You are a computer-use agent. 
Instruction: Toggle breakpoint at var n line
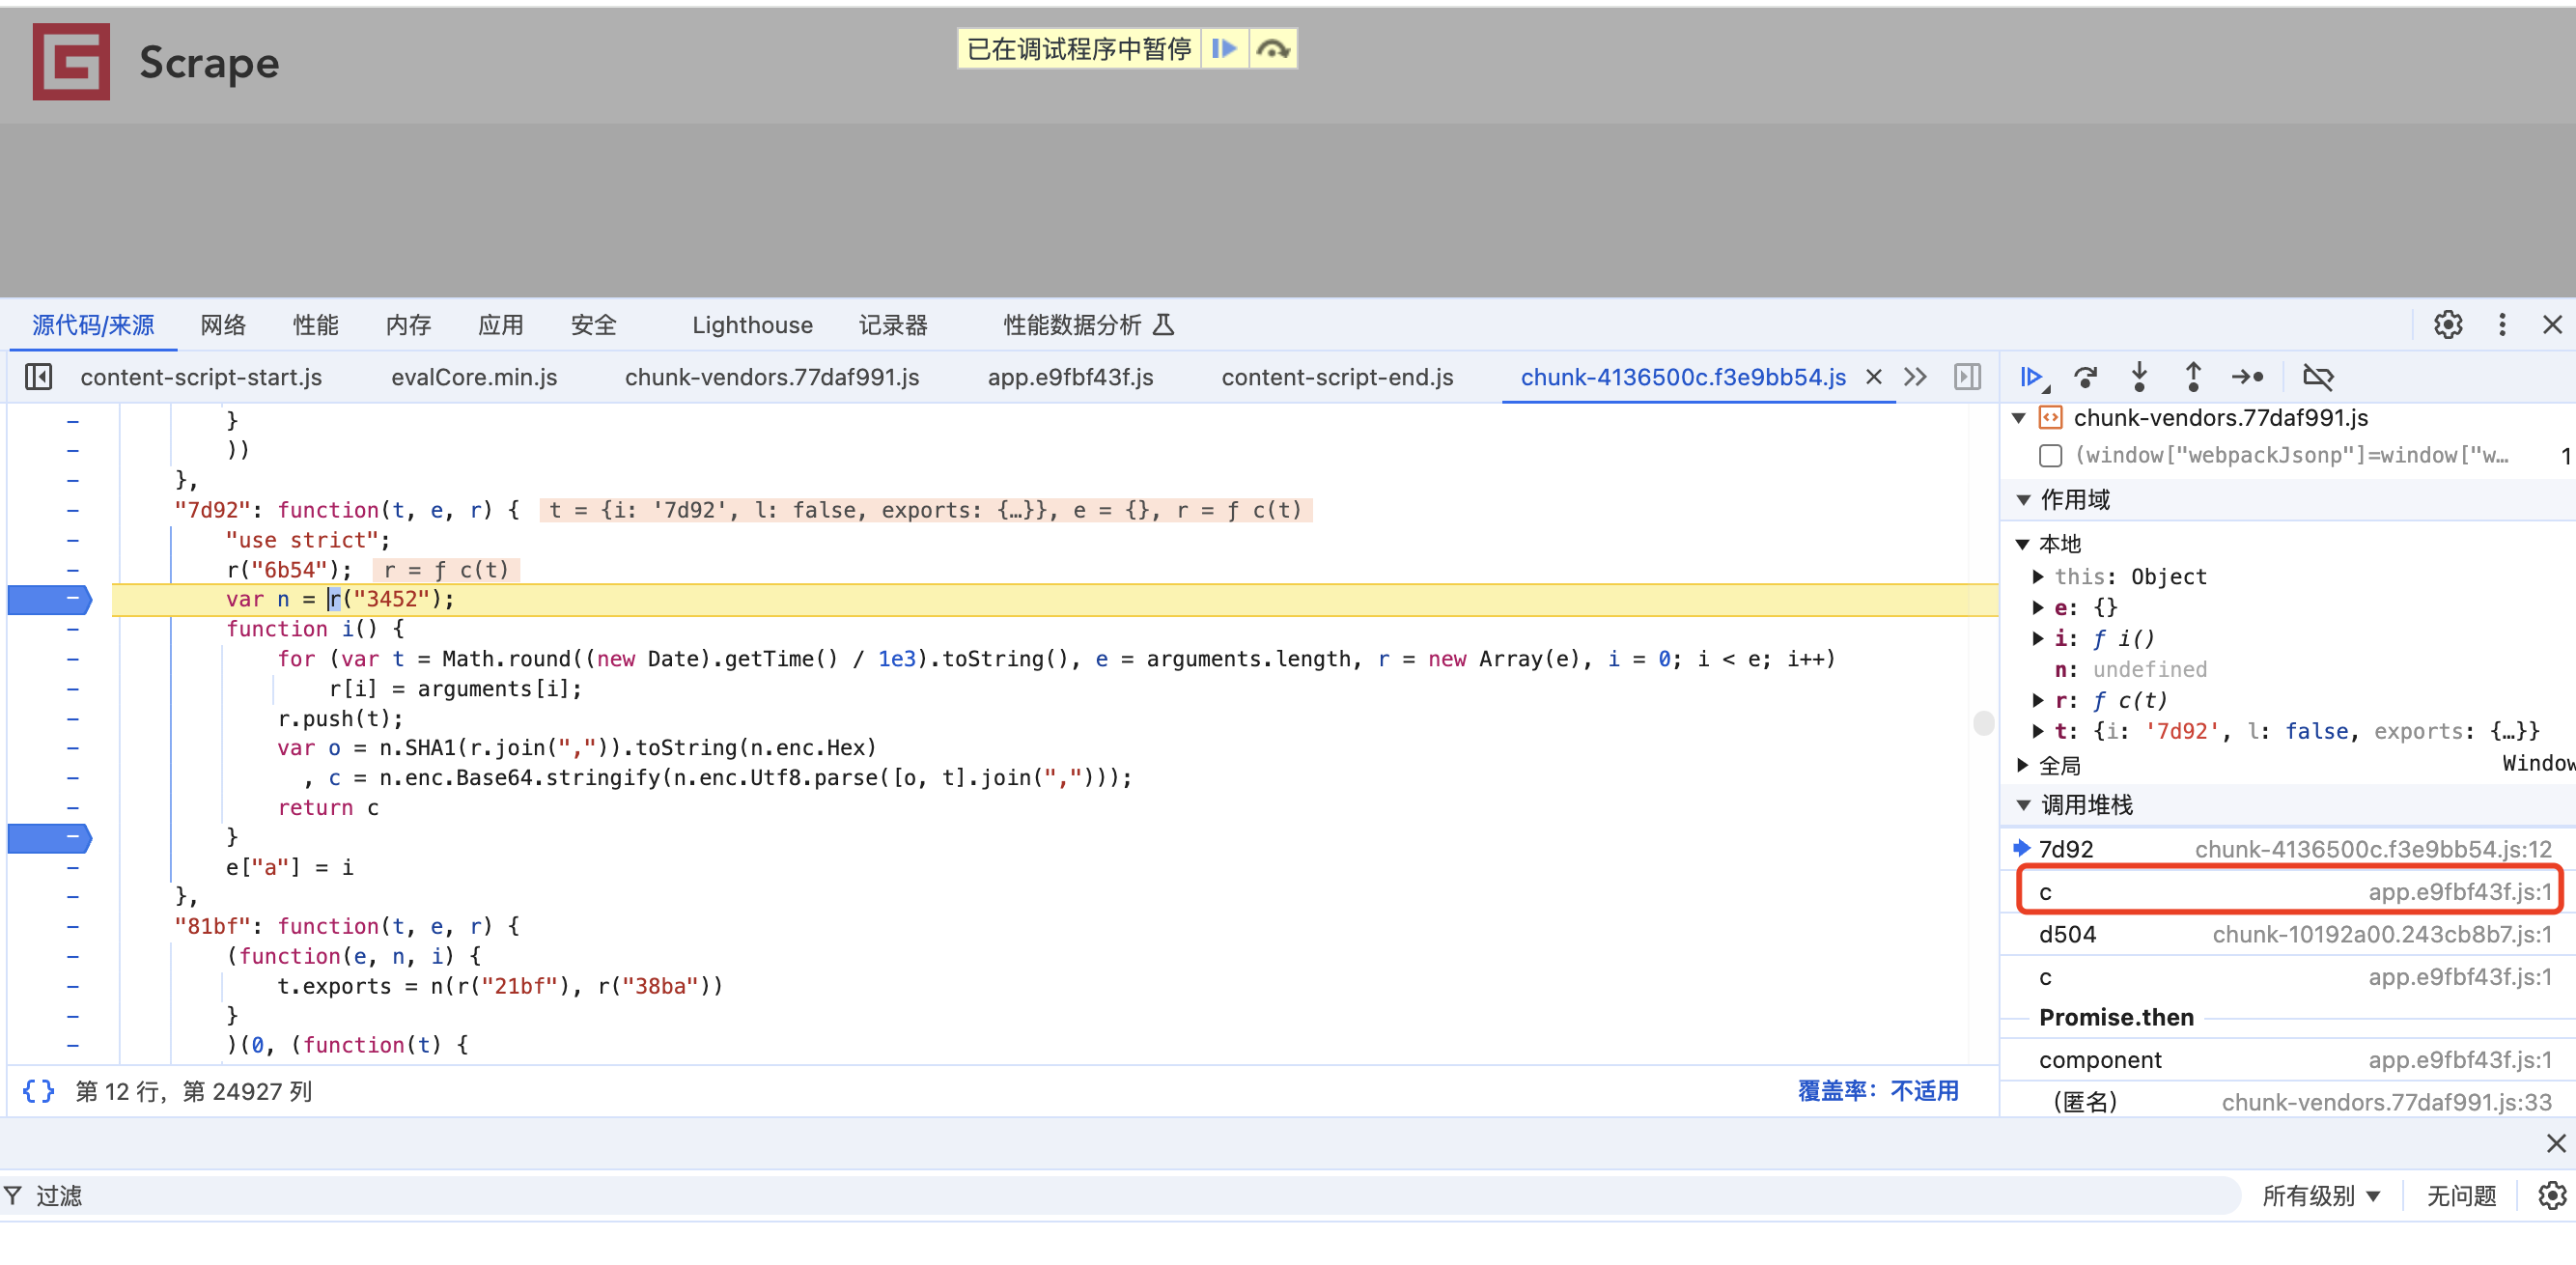(50, 599)
